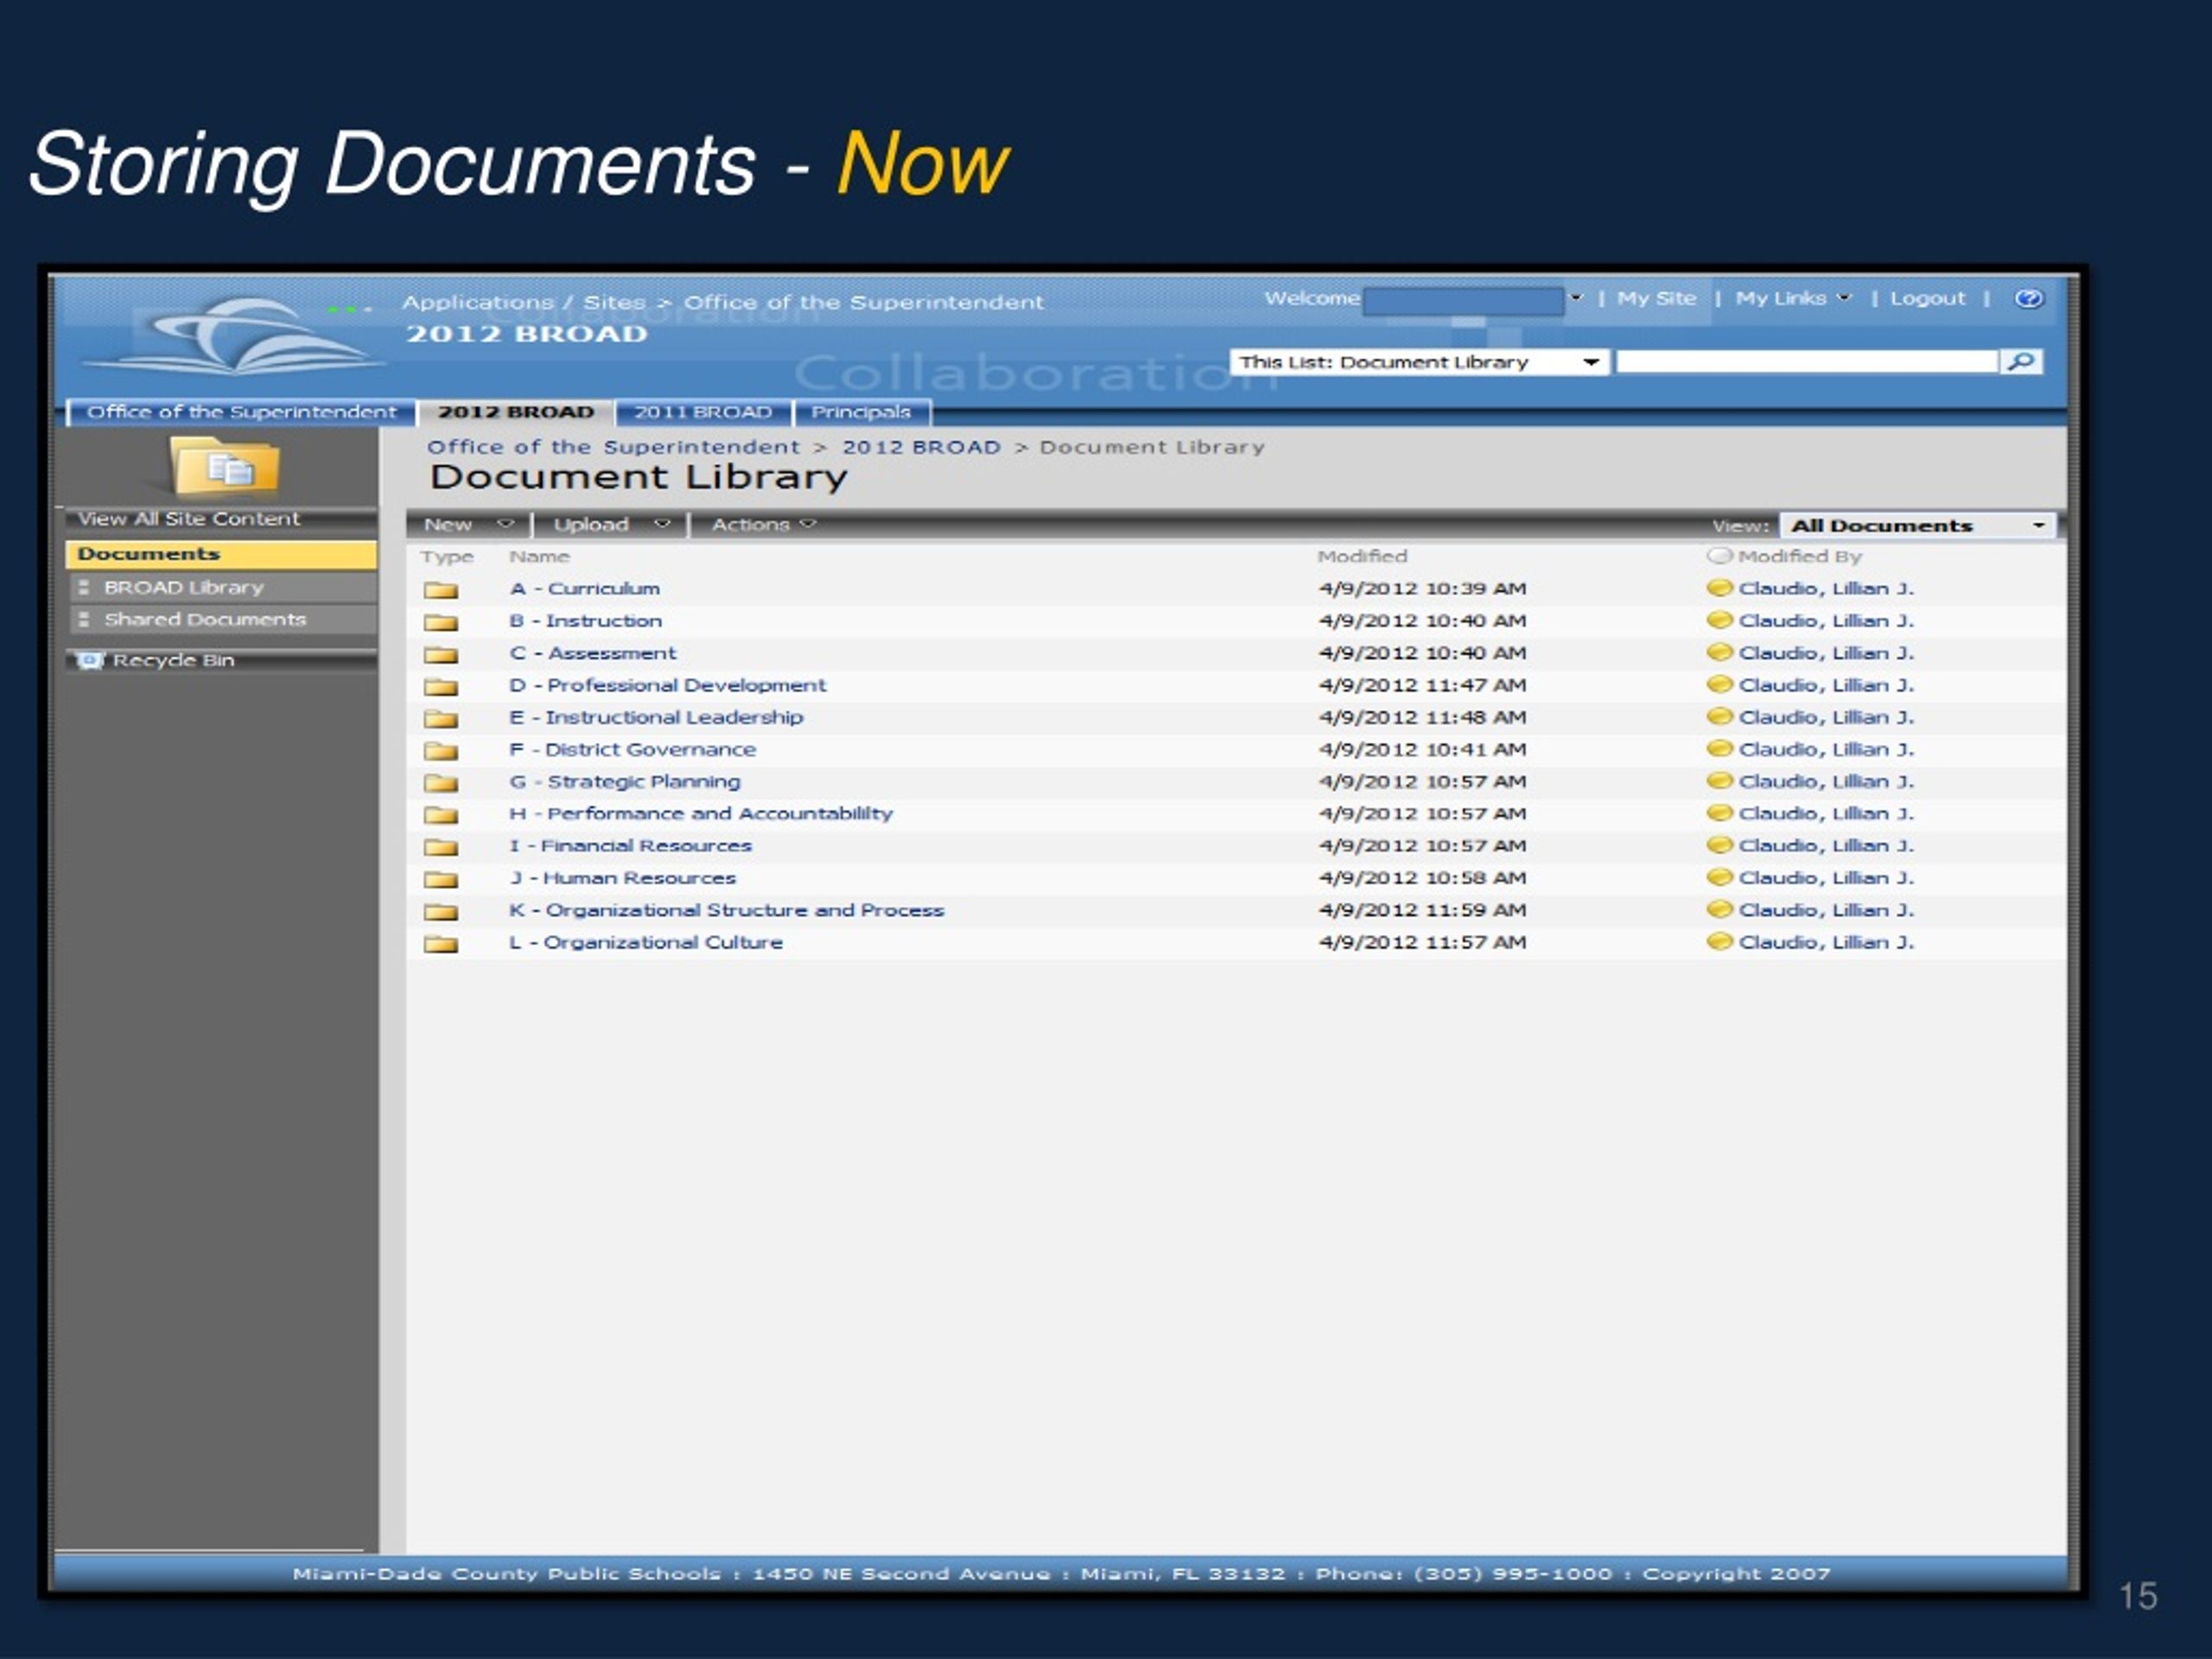
Task: Open K - Organizational Structure and Process folder
Action: [726, 911]
